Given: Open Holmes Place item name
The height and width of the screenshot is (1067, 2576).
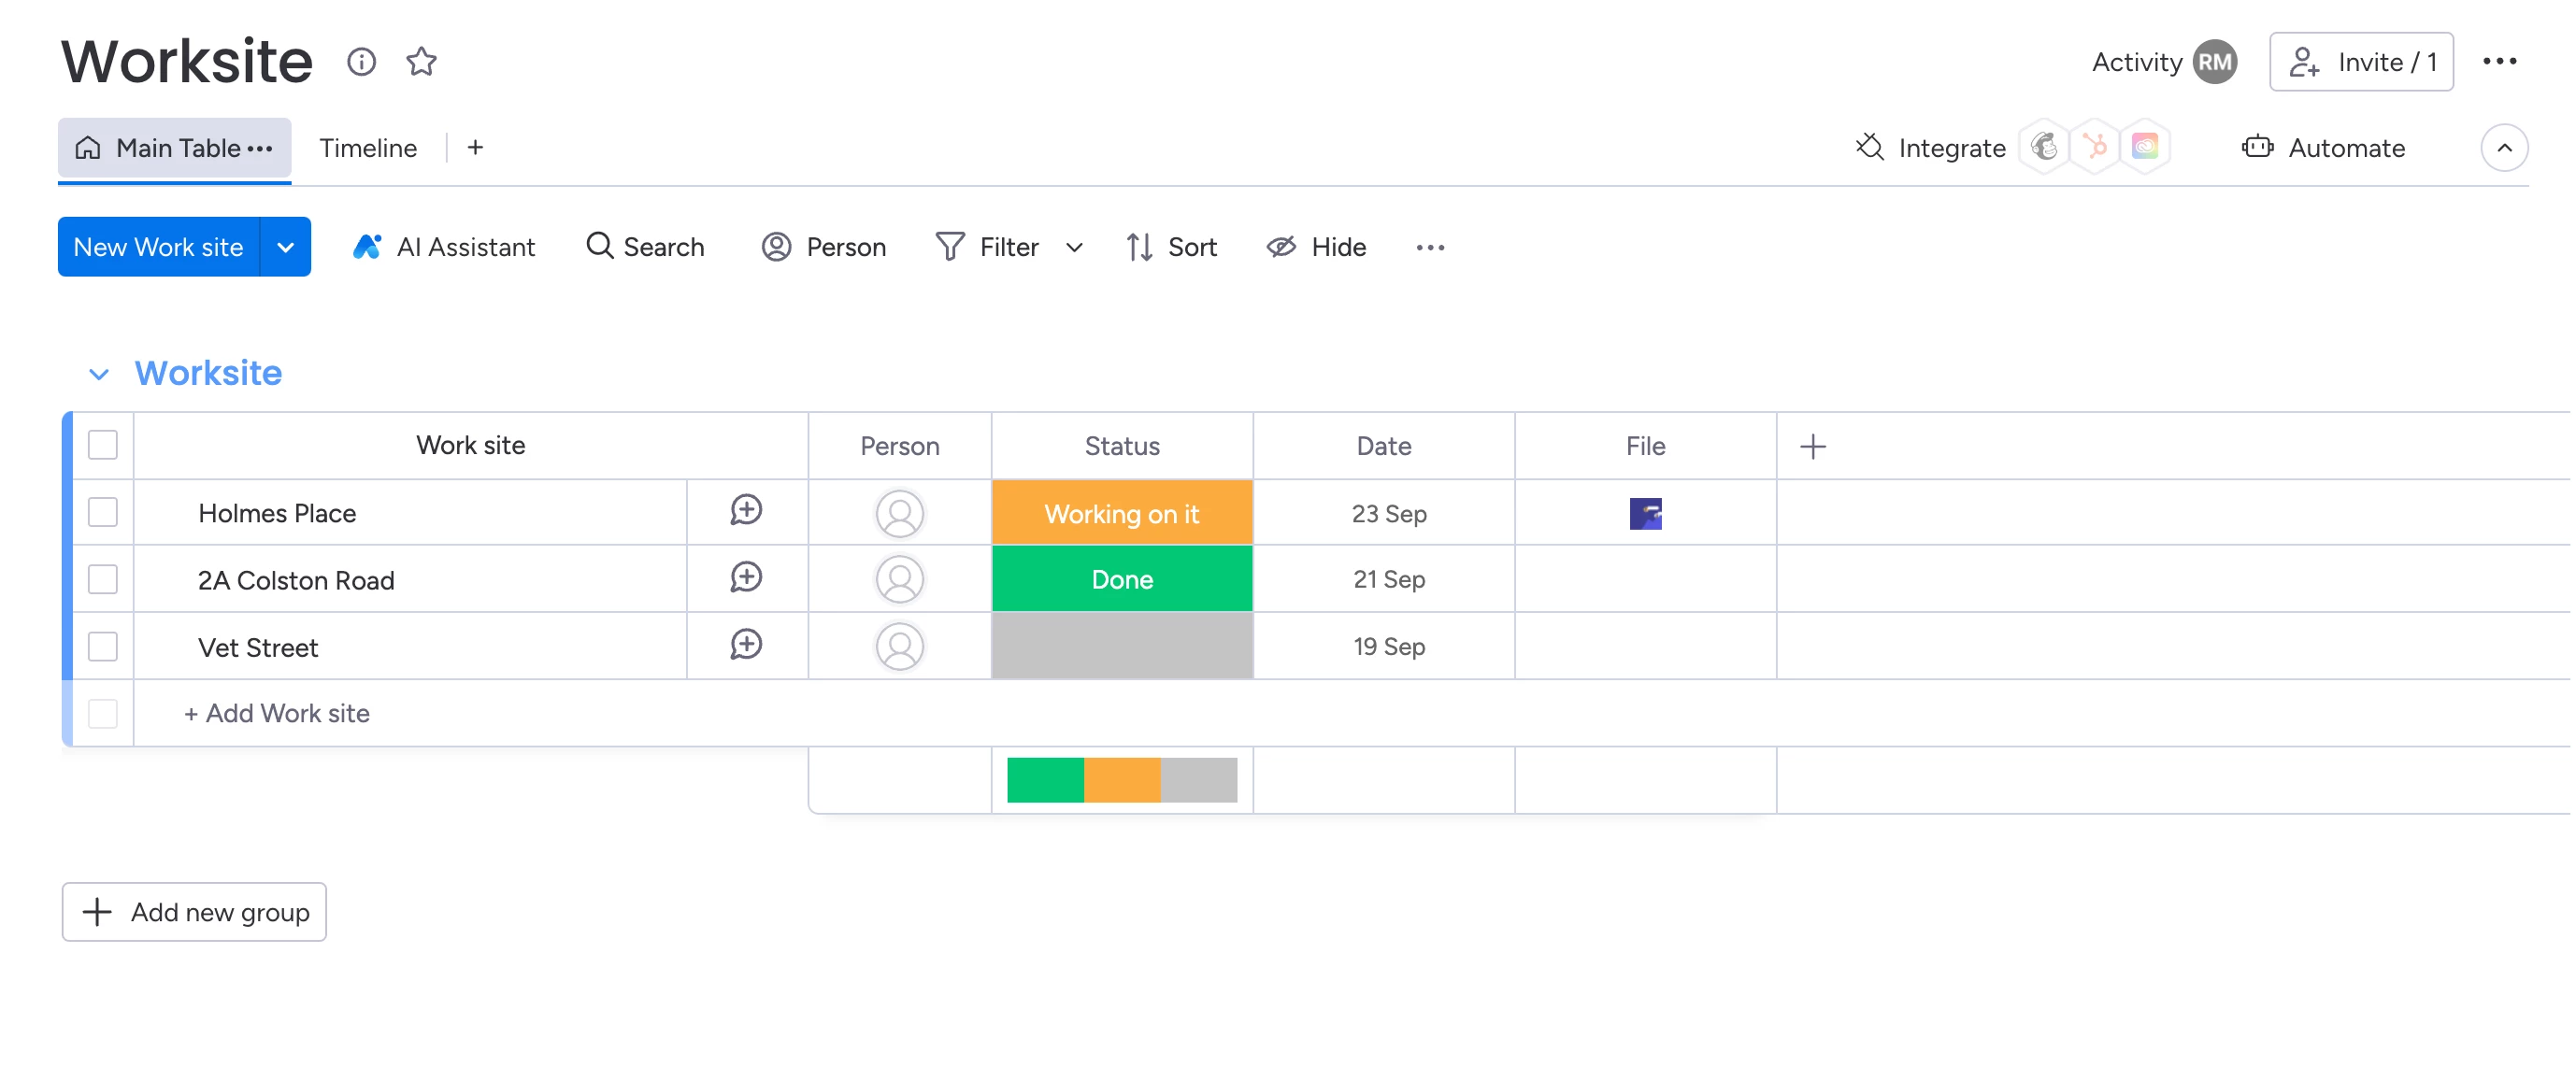Looking at the screenshot, I should (x=277, y=513).
